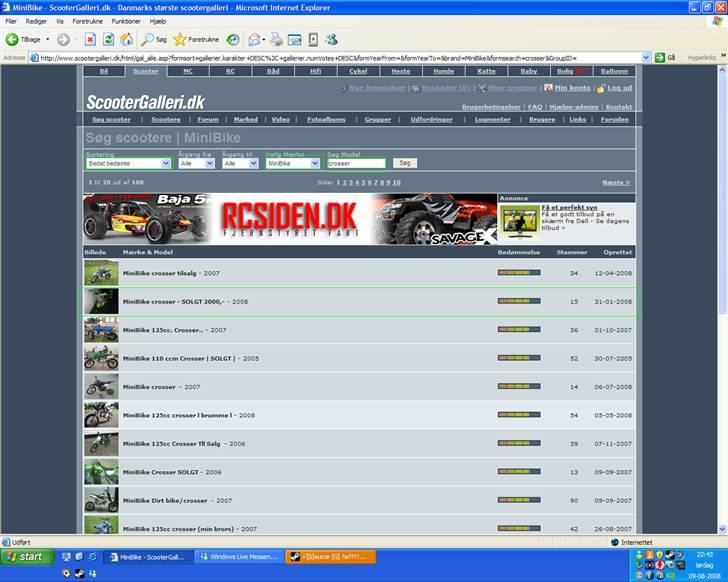728x582 pixels.
Task: Refresh the page with the toolbar icon
Action: (x=108, y=39)
